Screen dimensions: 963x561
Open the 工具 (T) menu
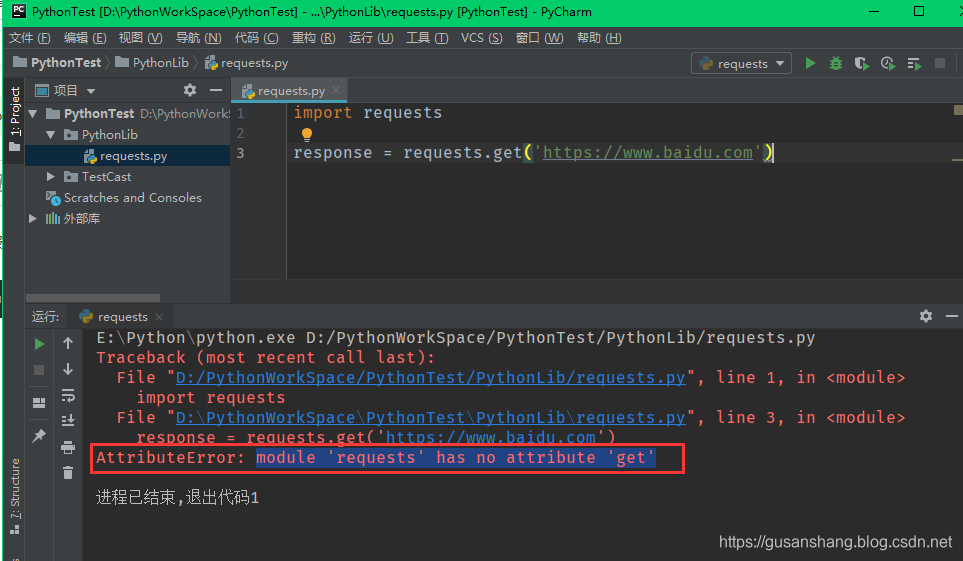[x=427, y=38]
